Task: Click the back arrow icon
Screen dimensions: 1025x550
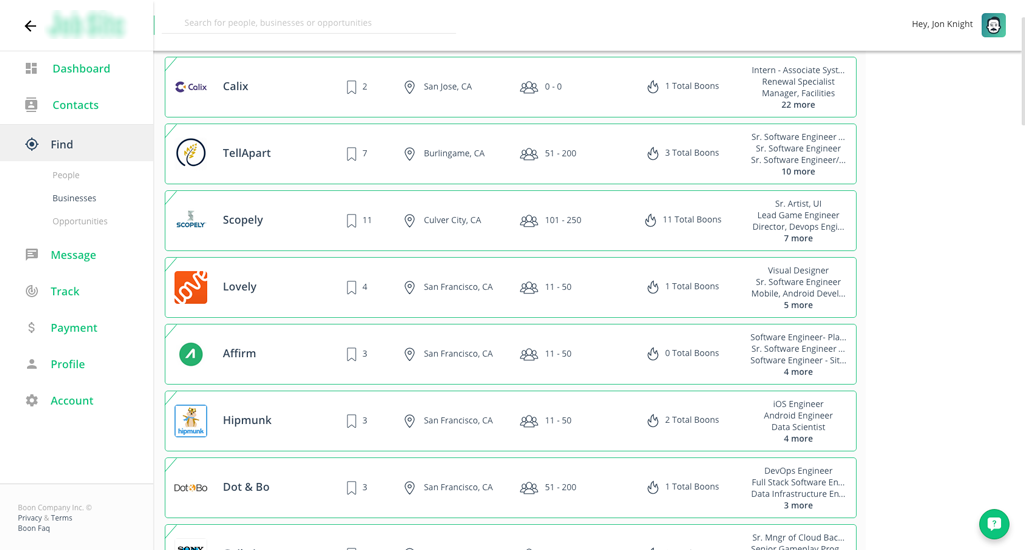Action: tap(30, 26)
